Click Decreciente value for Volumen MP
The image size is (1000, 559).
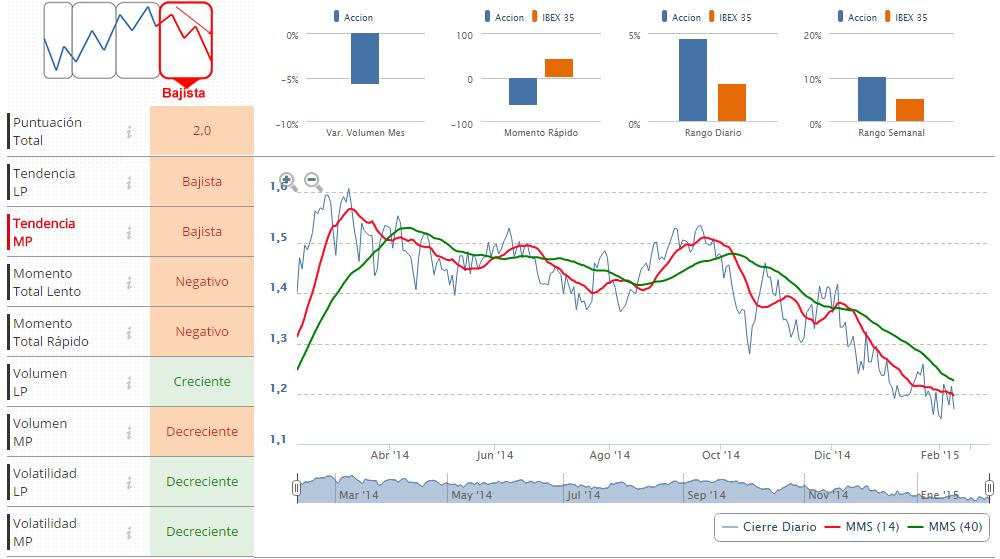point(202,432)
